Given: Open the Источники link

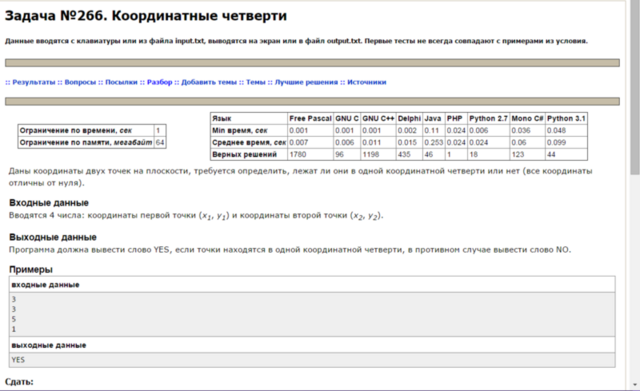Looking at the screenshot, I should [367, 82].
